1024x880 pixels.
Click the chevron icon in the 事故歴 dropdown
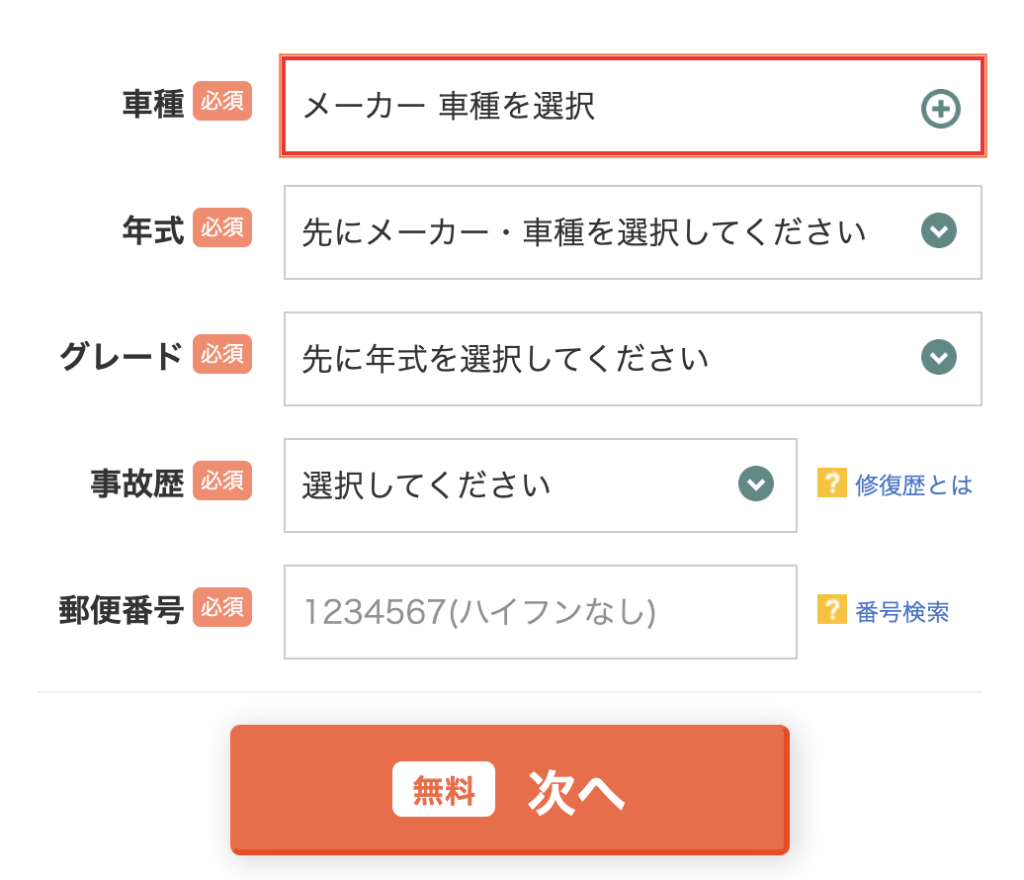point(756,484)
